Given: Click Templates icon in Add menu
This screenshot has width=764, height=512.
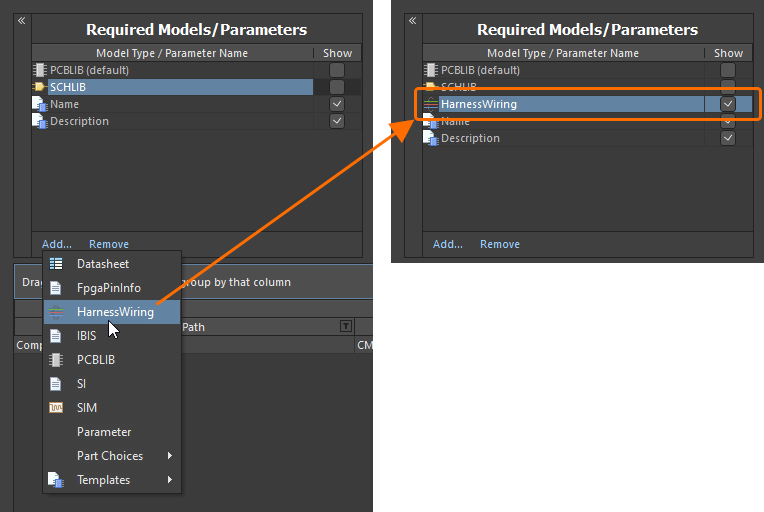Looking at the screenshot, I should pyautogui.click(x=56, y=480).
